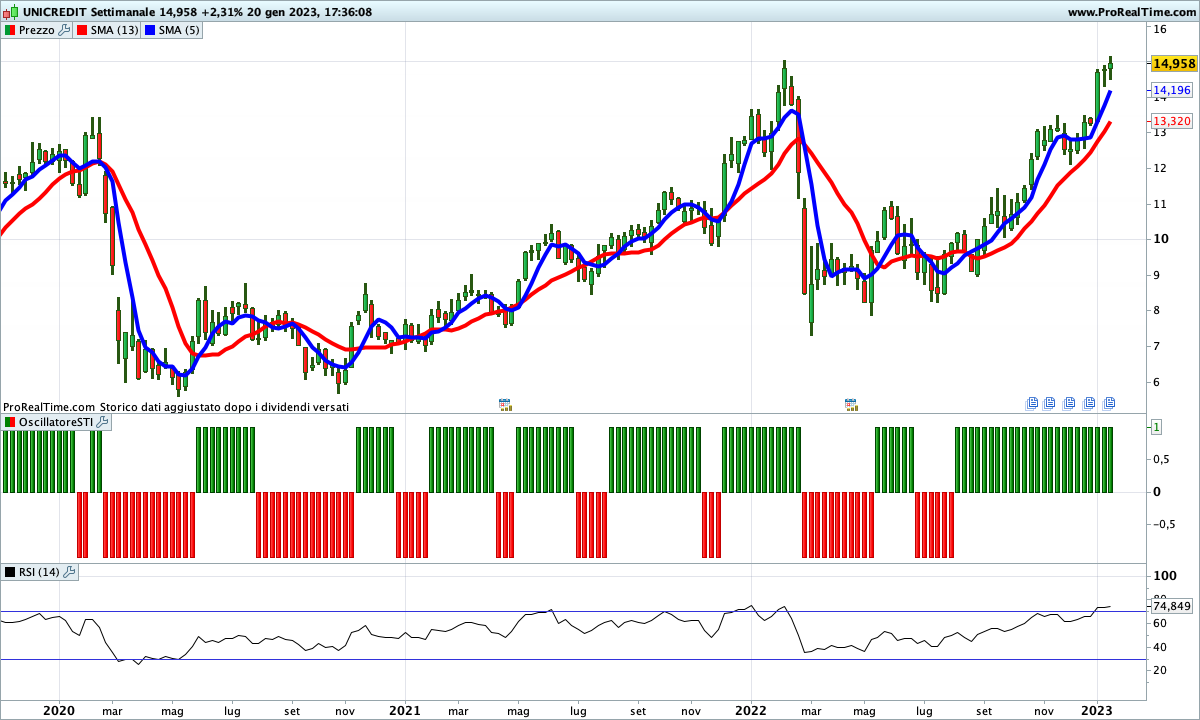Click the price axis value 6
This screenshot has width=1200, height=720.
click(x=1157, y=382)
